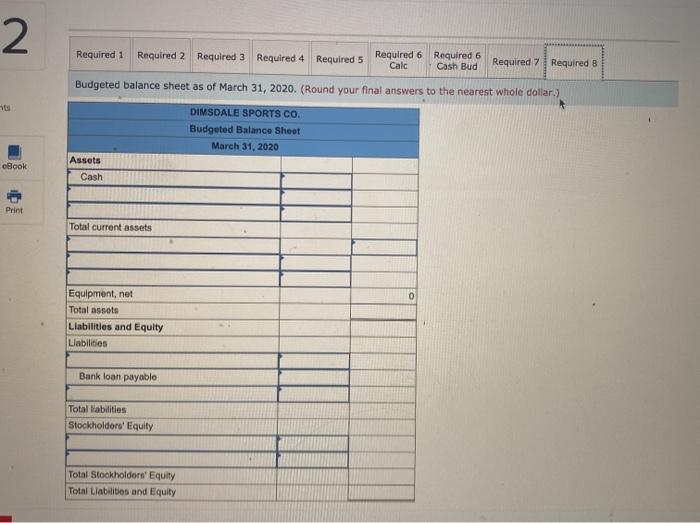Click the Total assets amount cell
Image resolution: width=700 pixels, height=523 pixels.
click(x=383, y=311)
